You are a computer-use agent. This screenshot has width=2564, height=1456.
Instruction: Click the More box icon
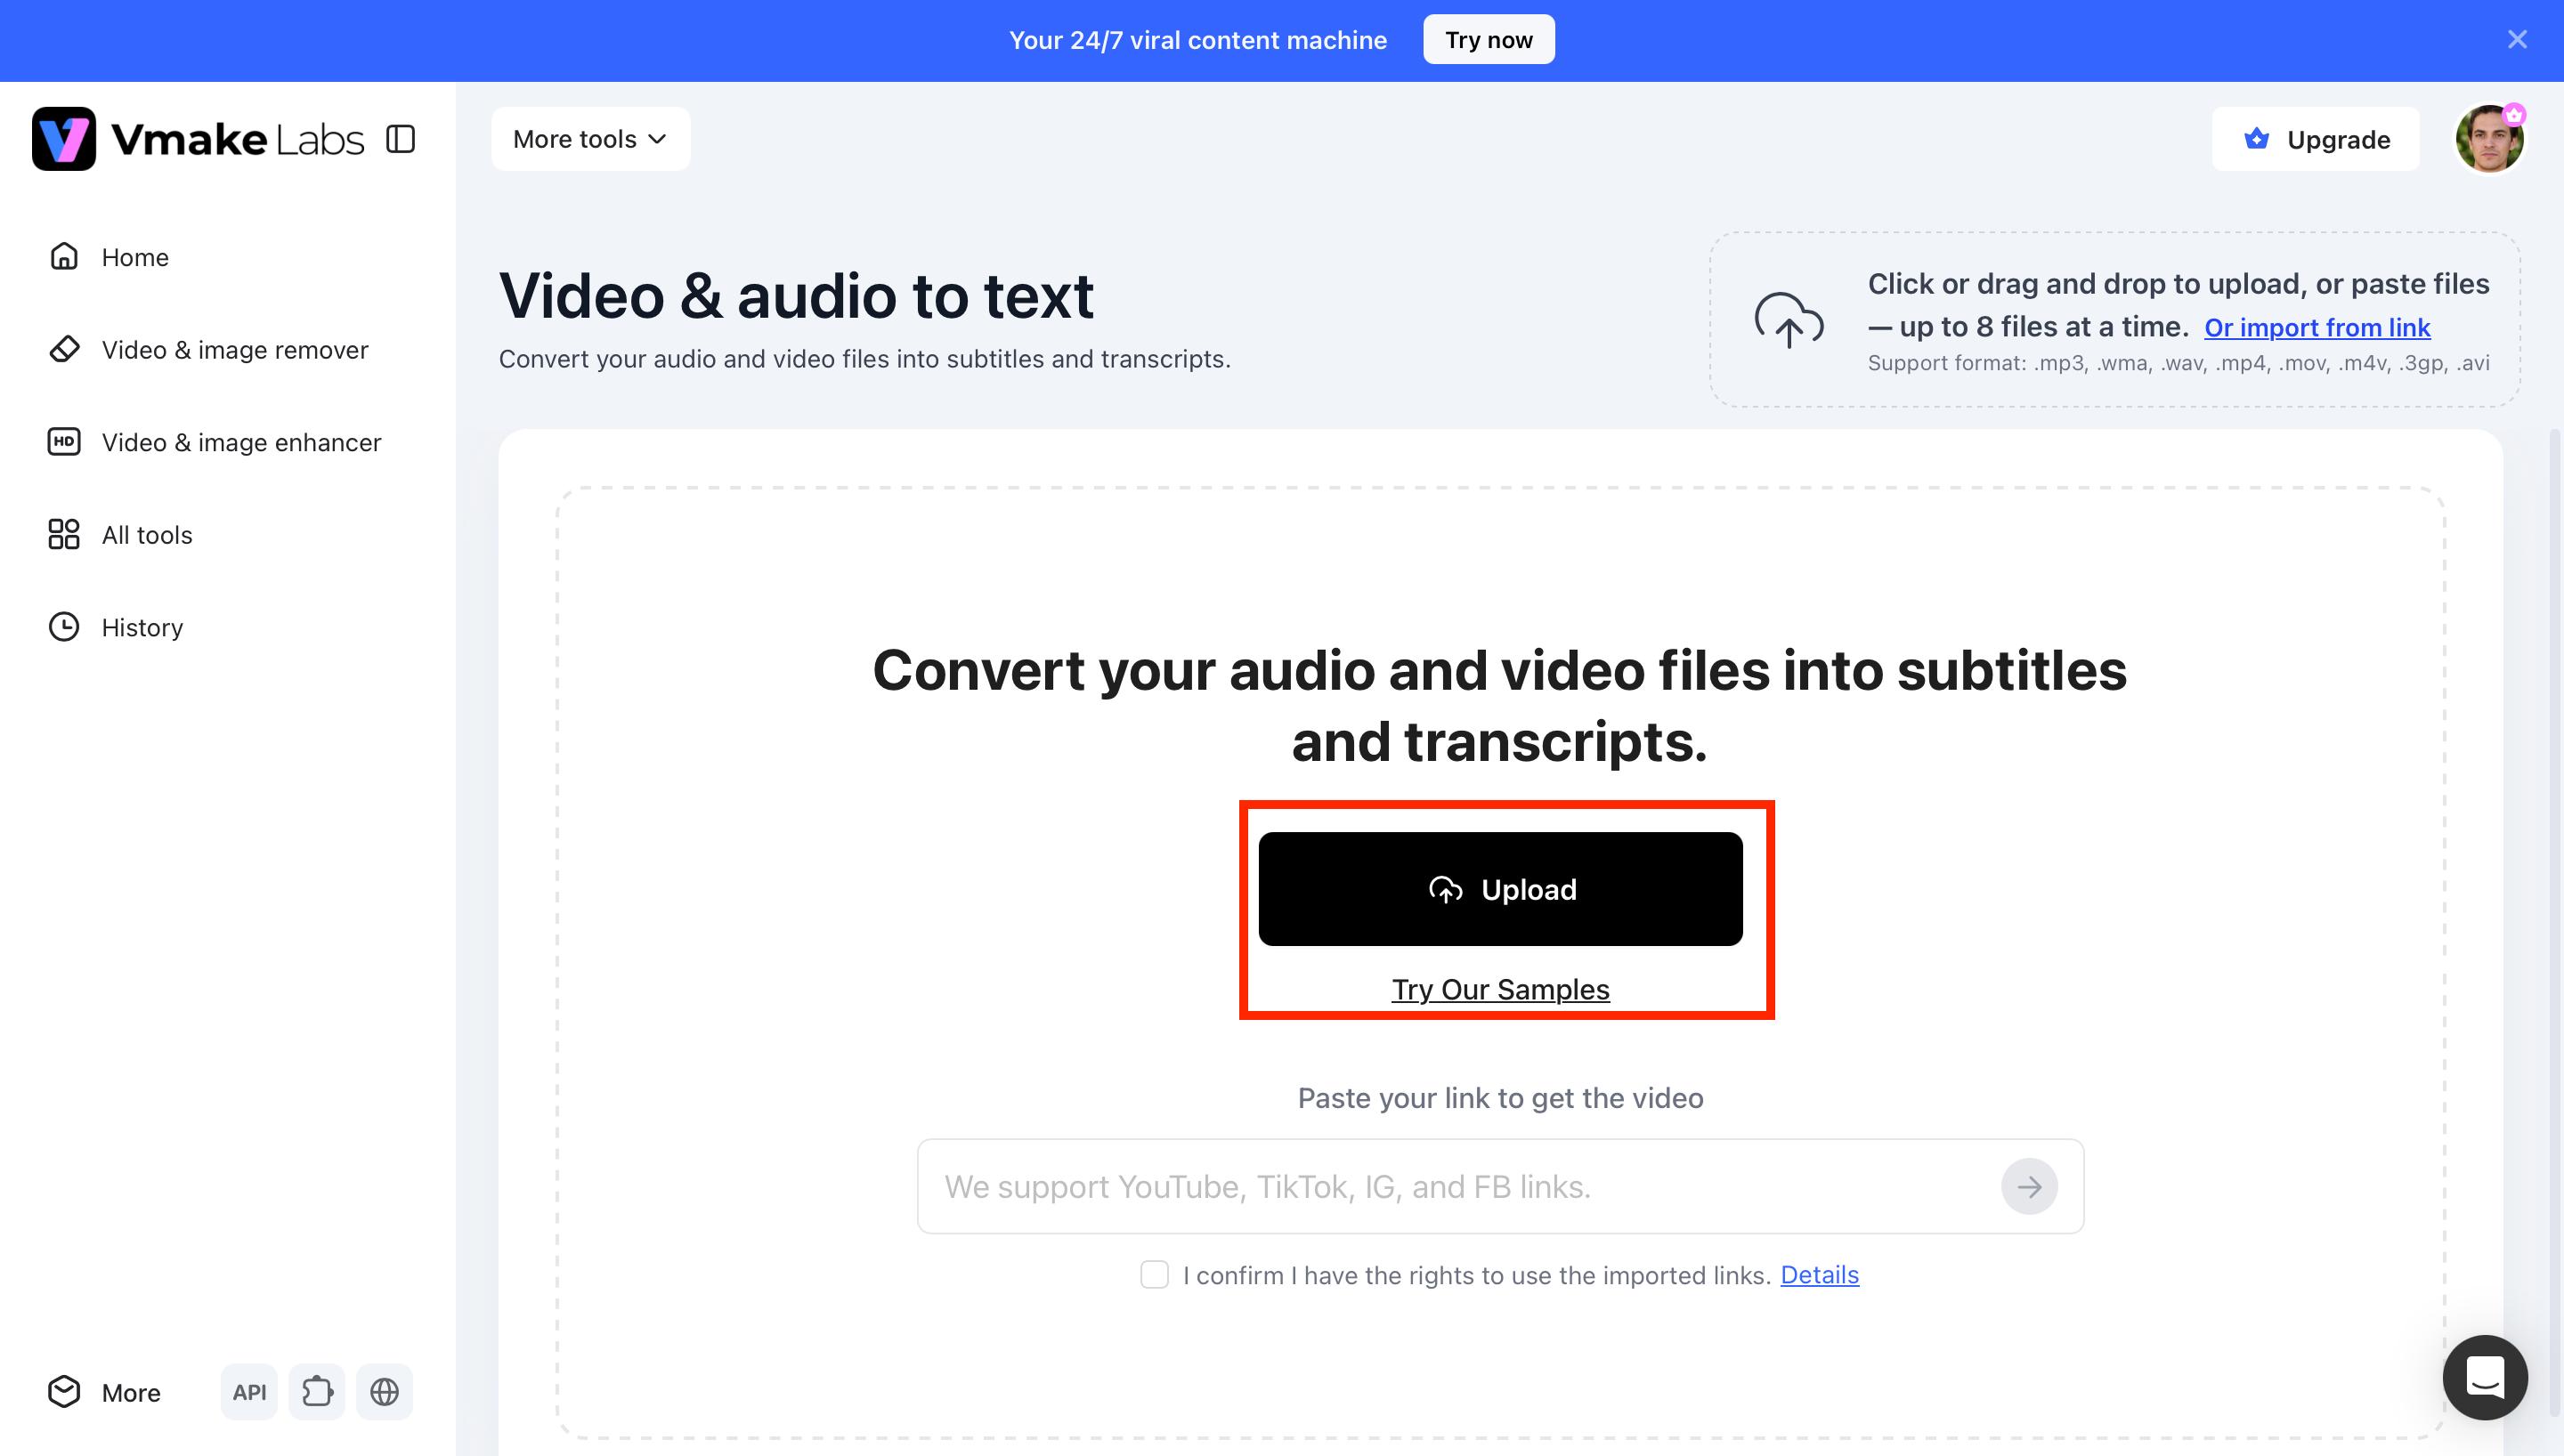coord(64,1392)
